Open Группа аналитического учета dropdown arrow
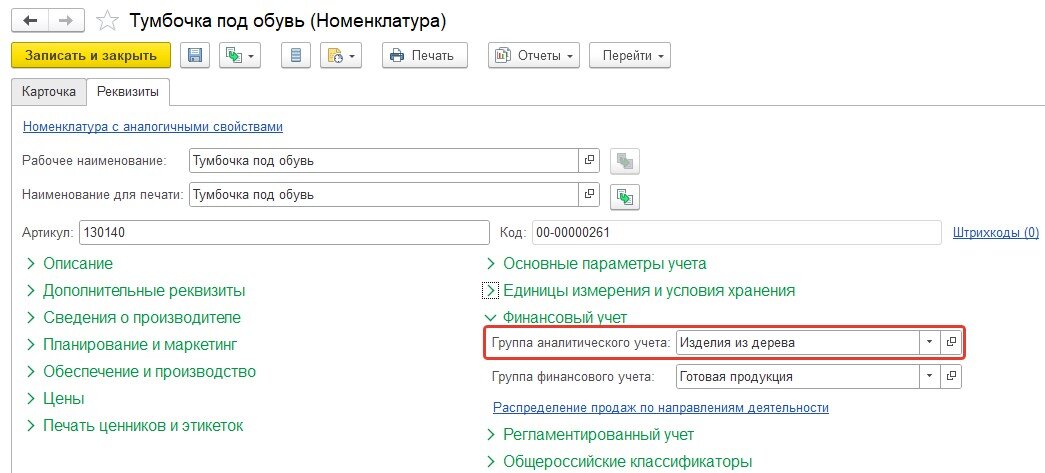 pos(930,342)
